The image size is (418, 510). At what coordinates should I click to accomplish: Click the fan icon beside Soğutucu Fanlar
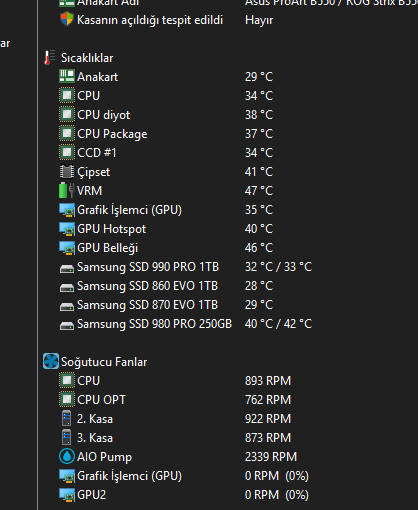coord(51,361)
